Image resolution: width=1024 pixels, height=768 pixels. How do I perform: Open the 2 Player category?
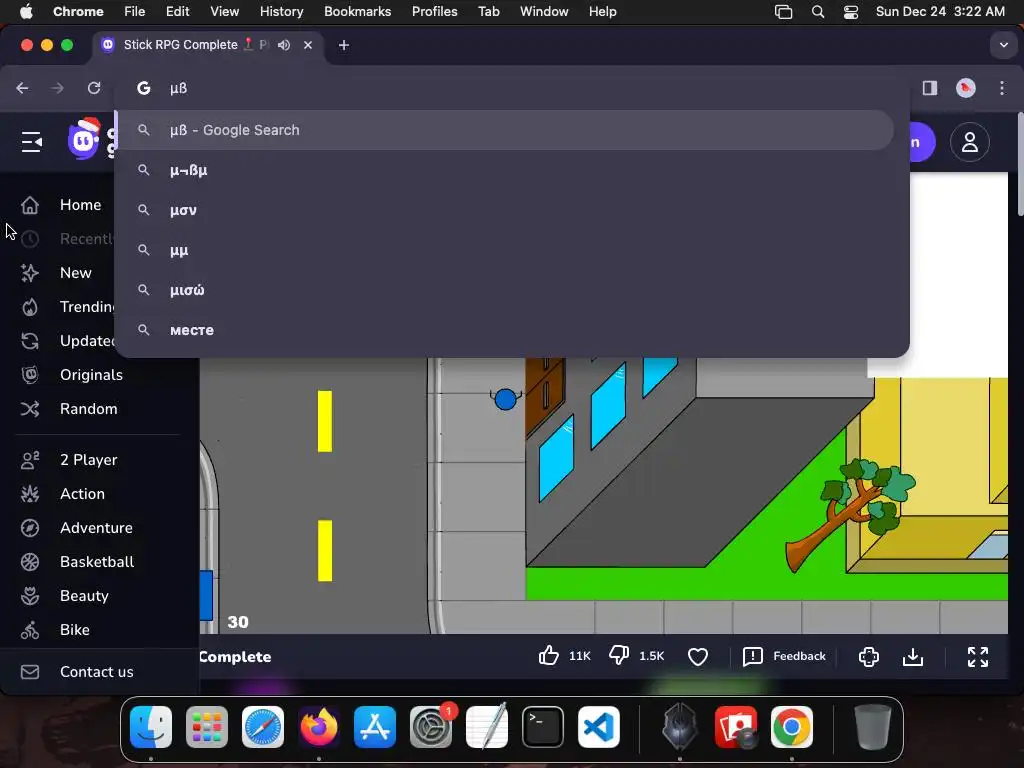89,460
